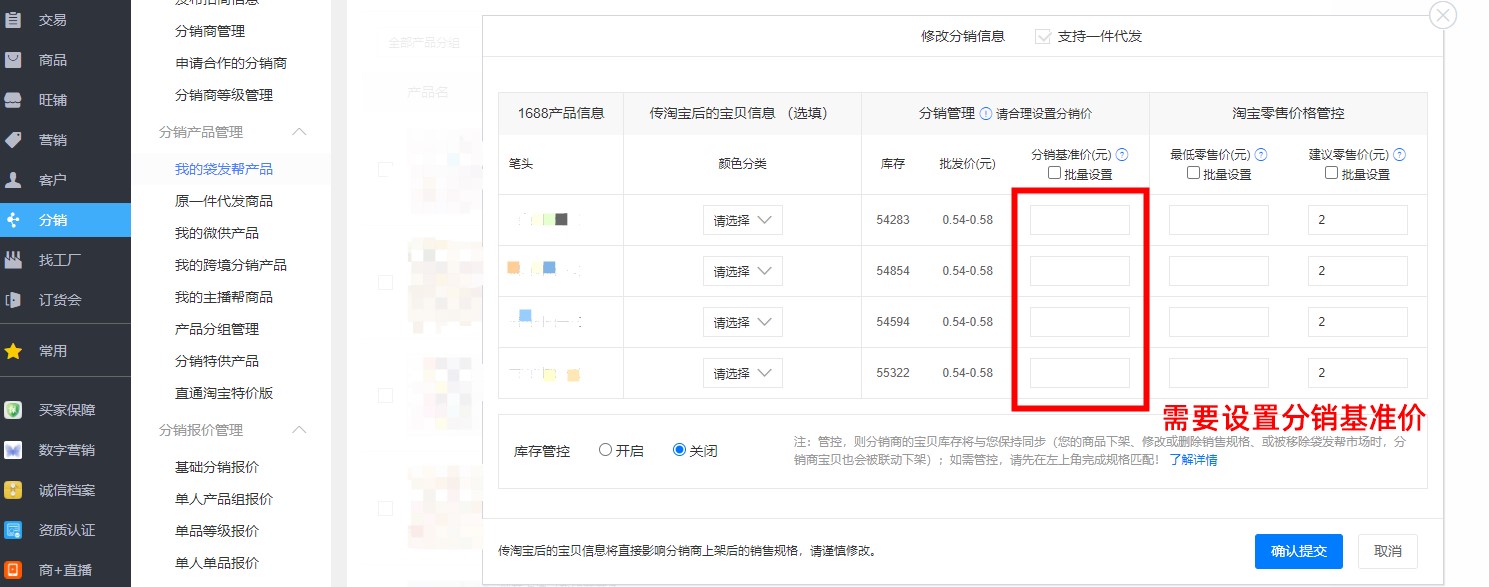Open the 商品 sidebar icon
This screenshot has width=1489, height=587.
(x=13, y=60)
